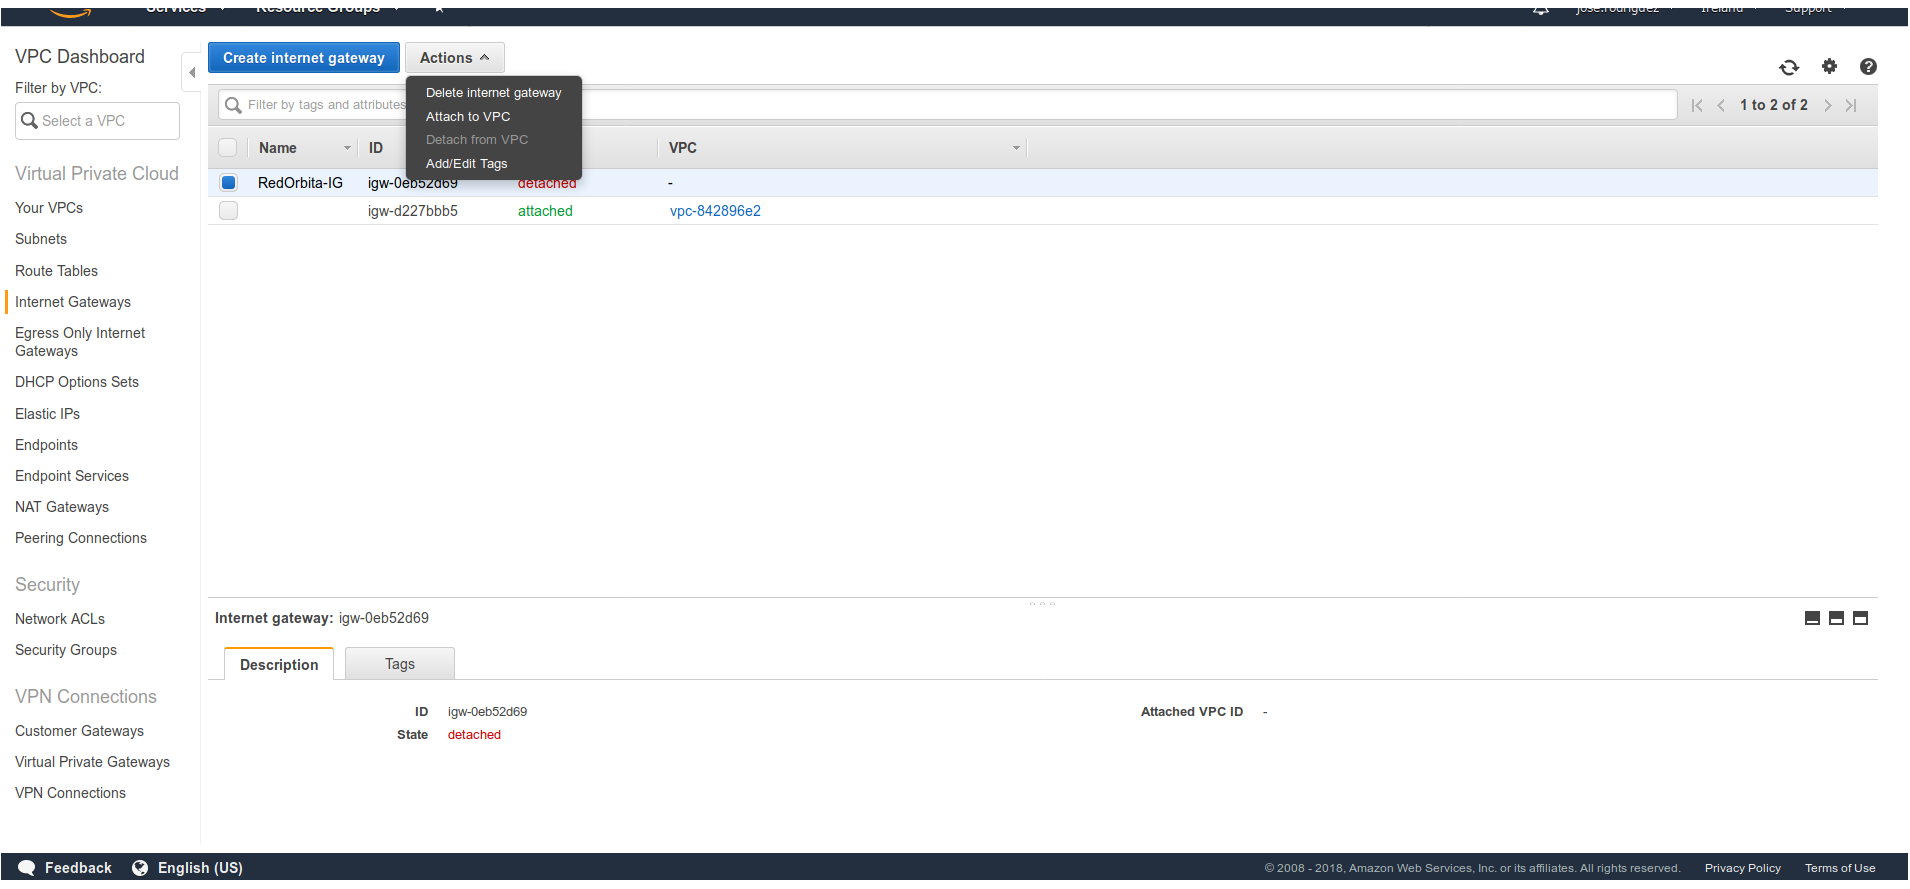
Task: Check the igw-d227bbb5 row checkbox
Action: point(228,211)
